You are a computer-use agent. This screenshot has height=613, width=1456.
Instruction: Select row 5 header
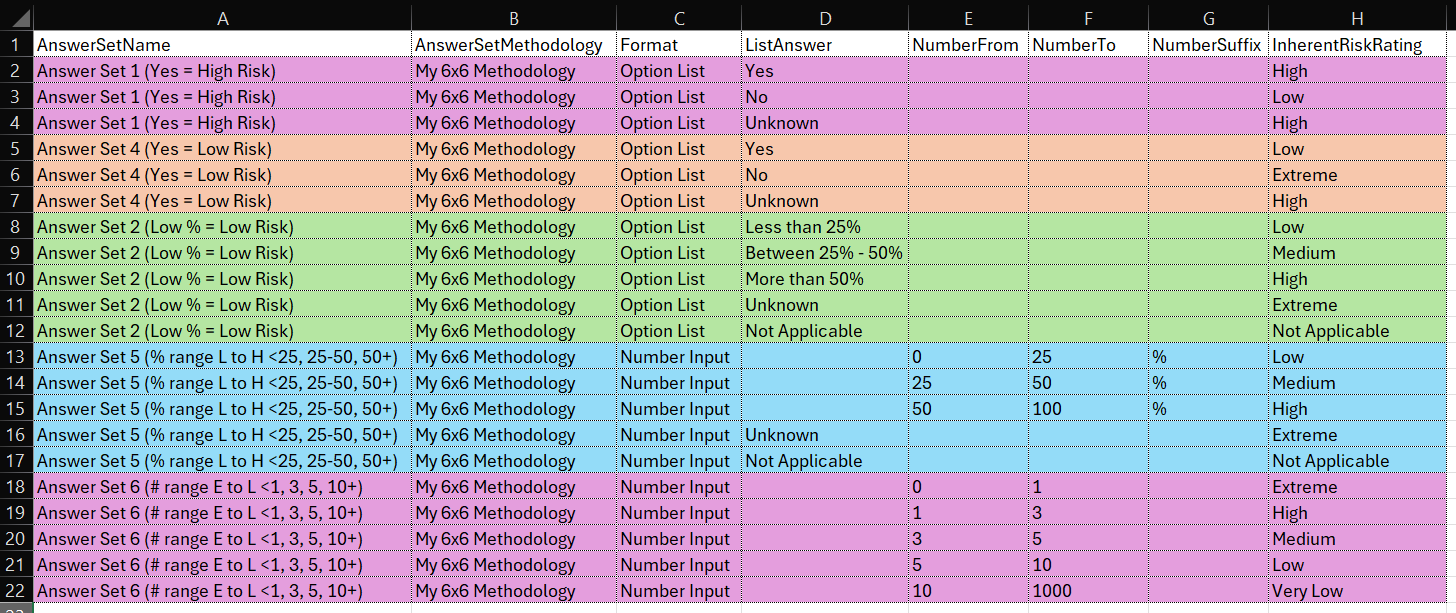coord(16,149)
